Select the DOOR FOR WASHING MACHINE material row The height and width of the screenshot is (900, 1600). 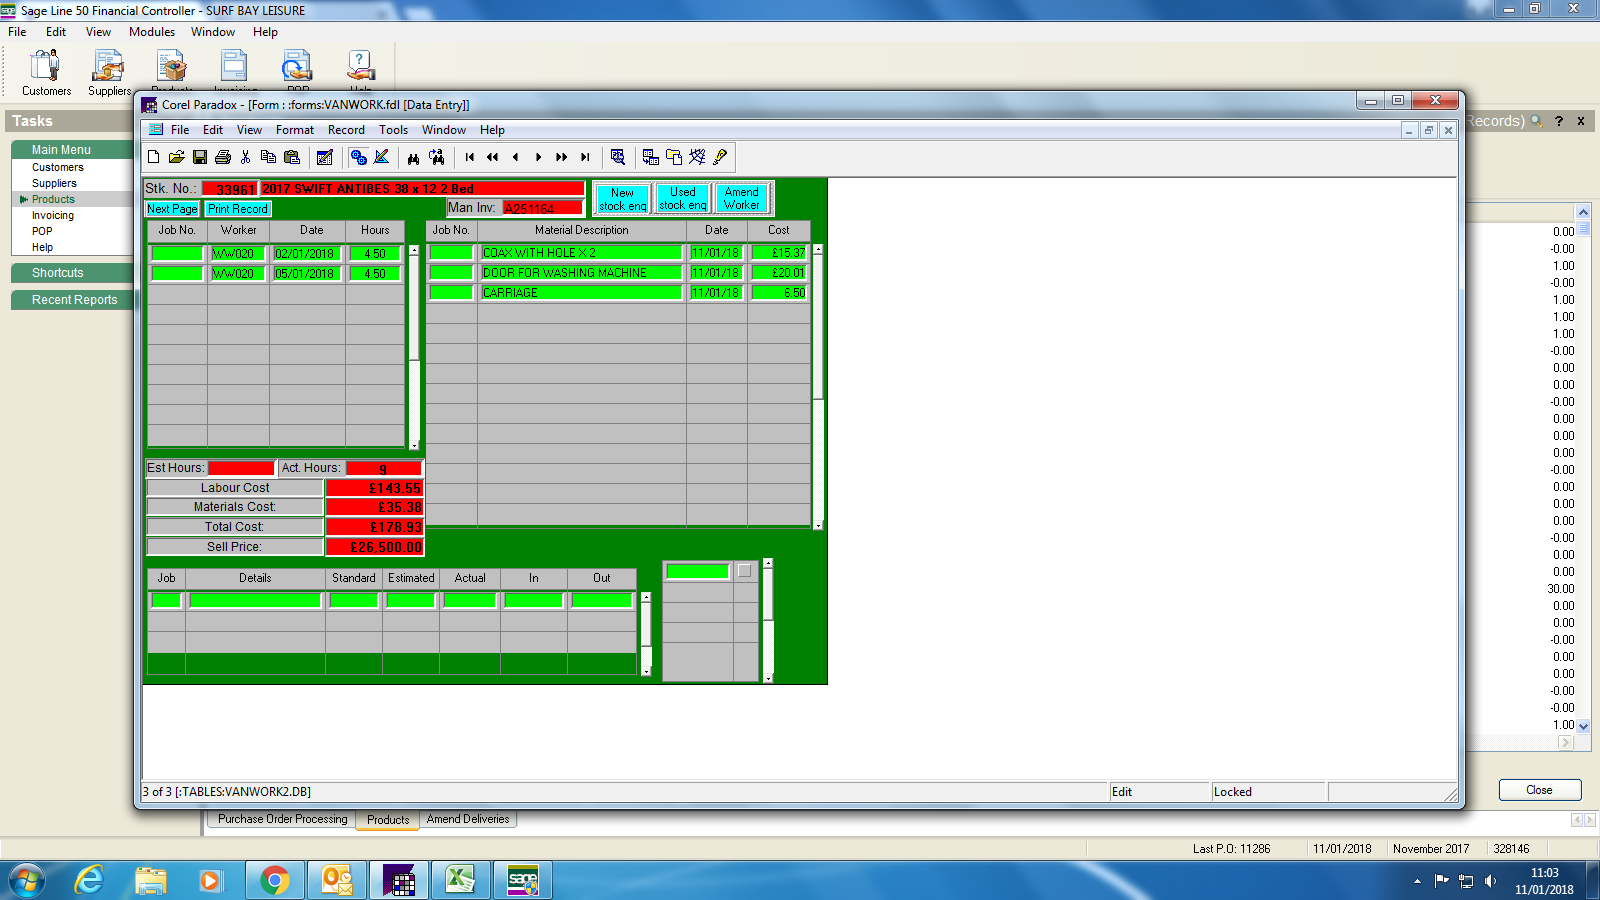click(x=618, y=272)
